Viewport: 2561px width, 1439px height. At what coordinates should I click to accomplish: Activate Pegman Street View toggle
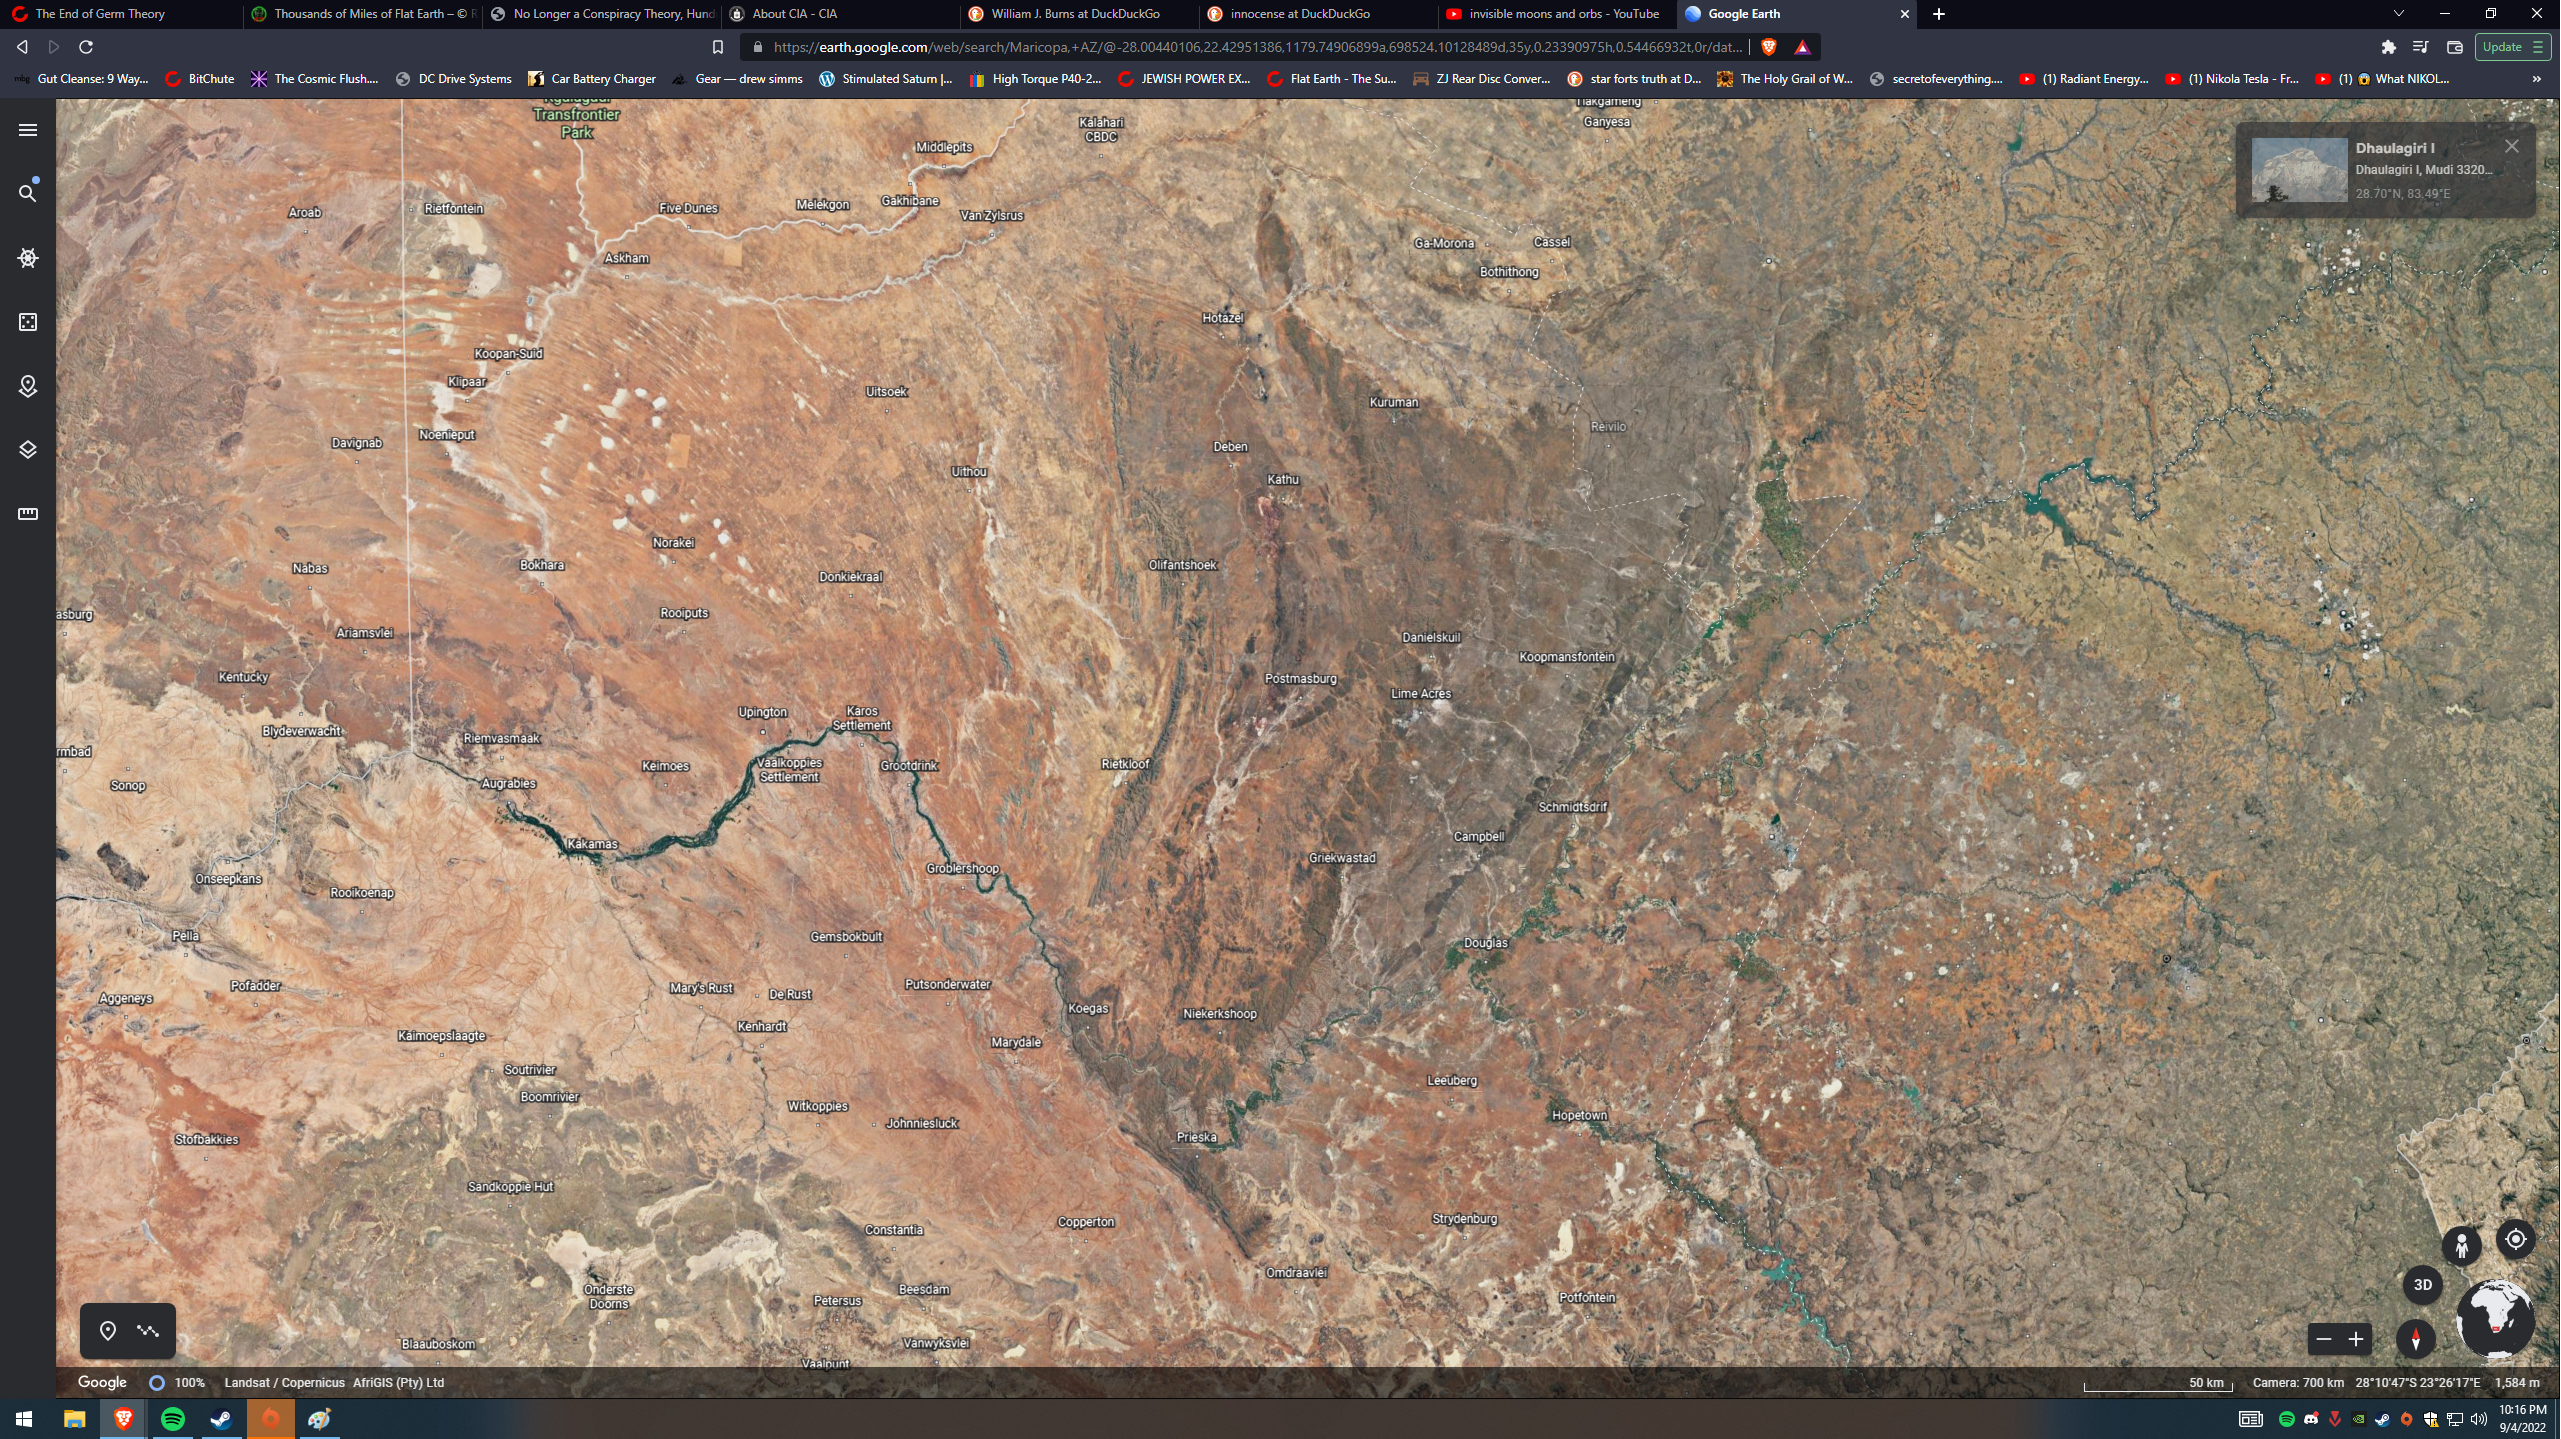click(2461, 1246)
